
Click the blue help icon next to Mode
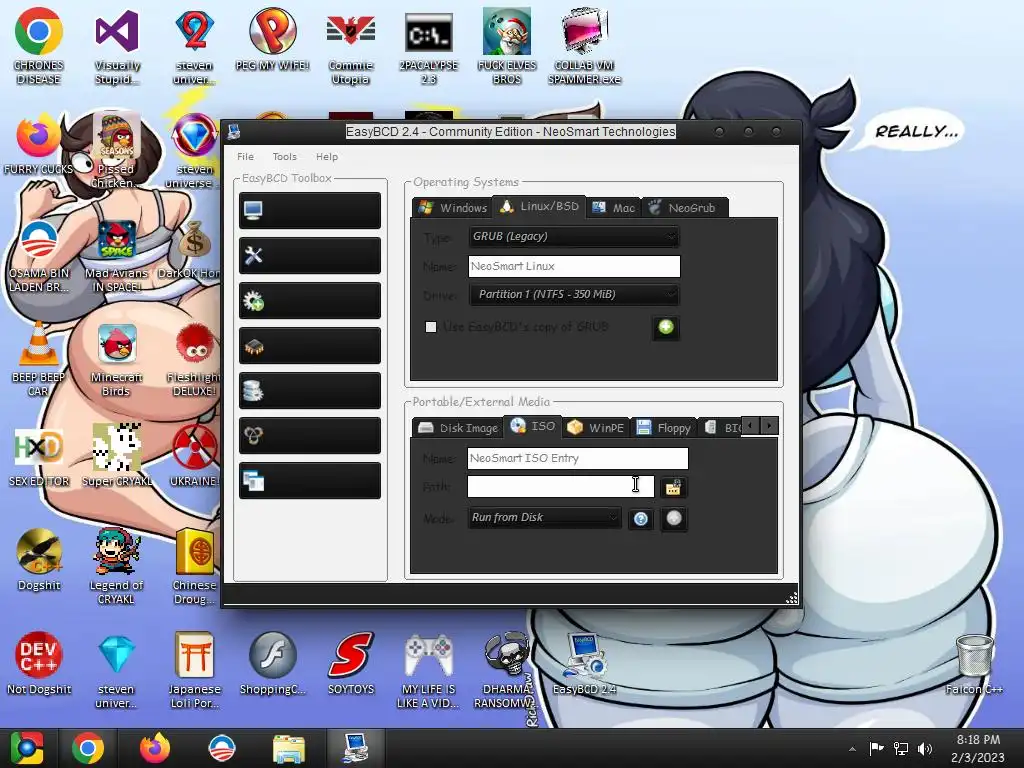pyautogui.click(x=641, y=519)
